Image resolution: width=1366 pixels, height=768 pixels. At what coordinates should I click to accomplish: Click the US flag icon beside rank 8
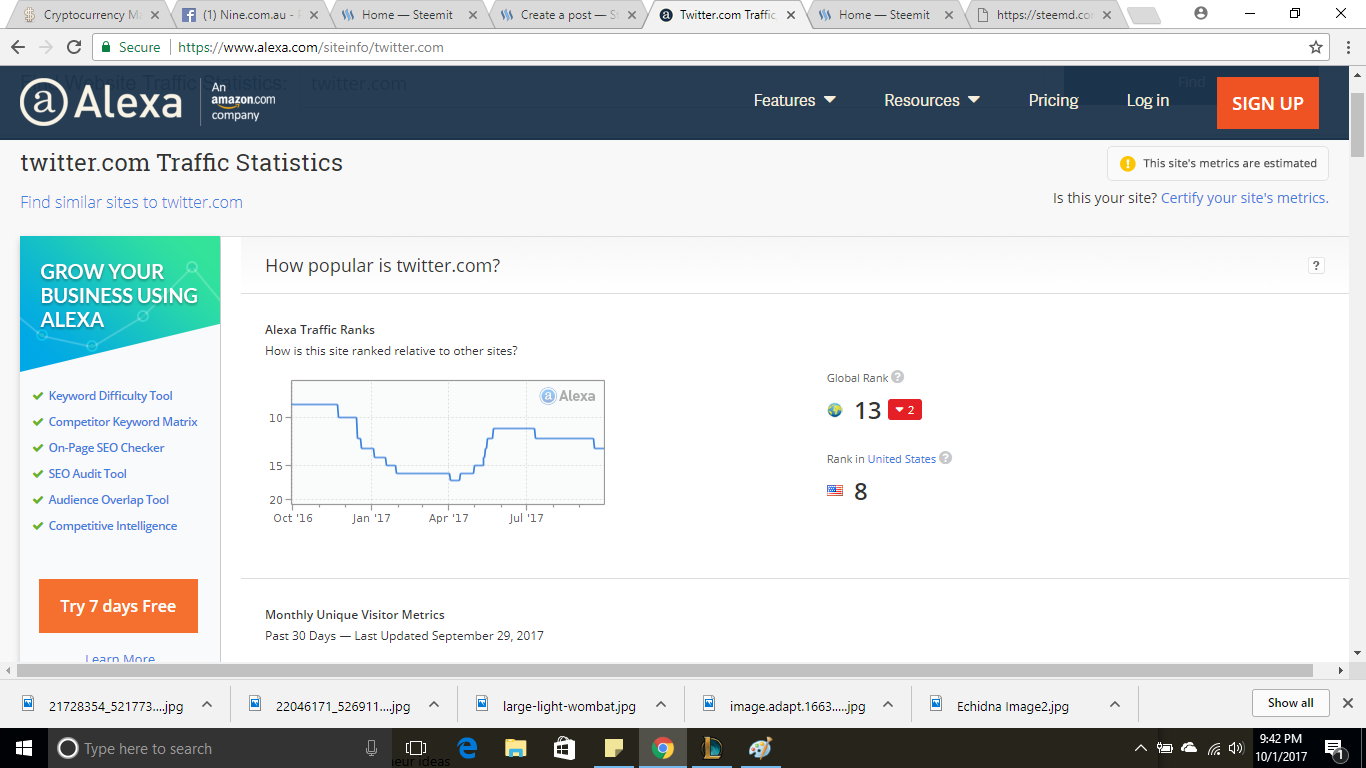[835, 491]
